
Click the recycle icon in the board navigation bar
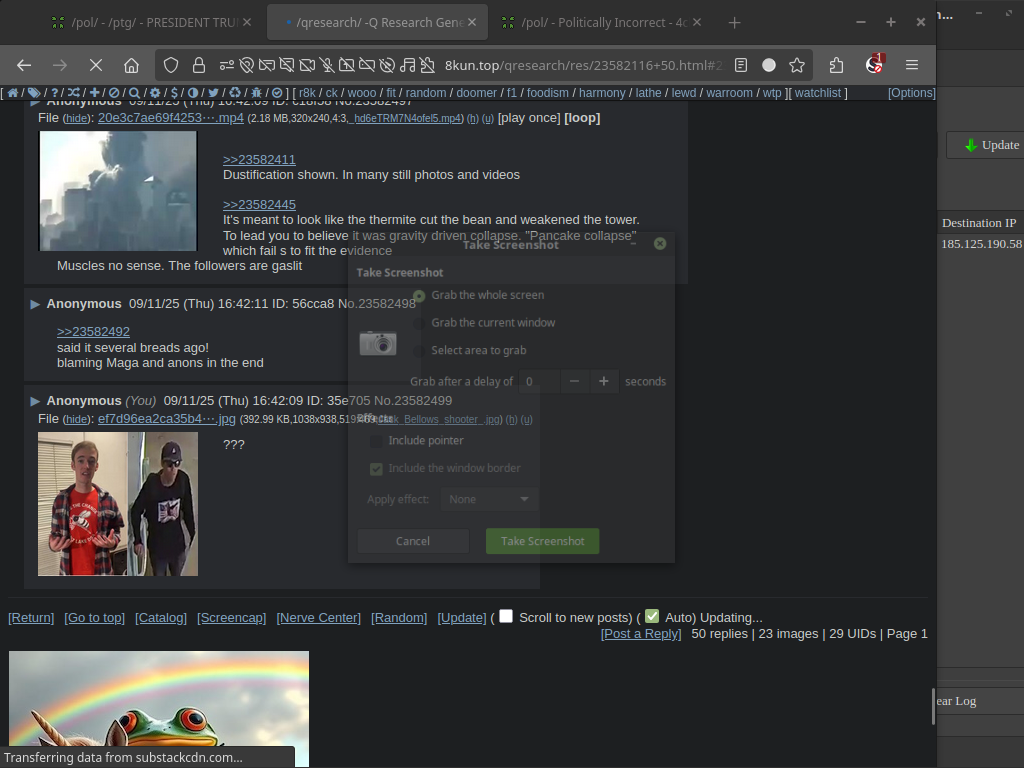[235, 93]
